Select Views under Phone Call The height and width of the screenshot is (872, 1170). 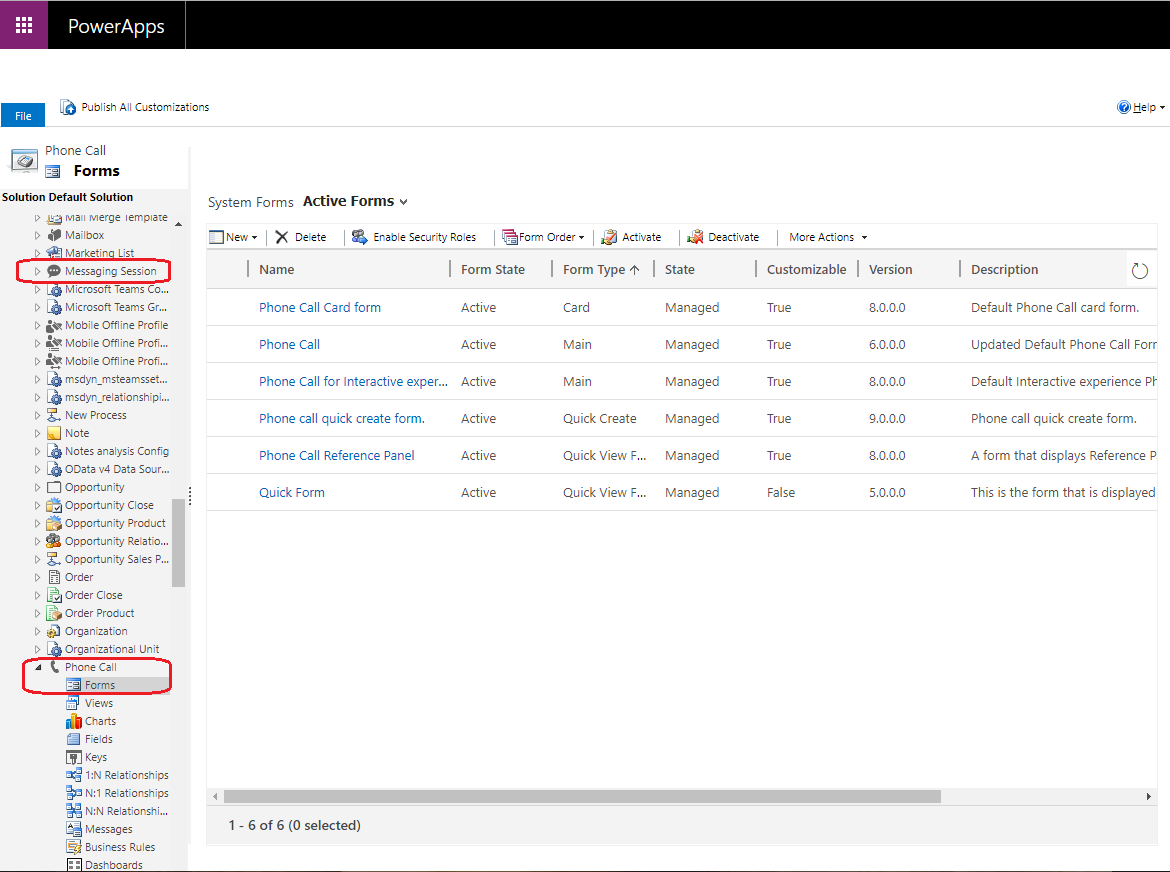click(x=98, y=703)
